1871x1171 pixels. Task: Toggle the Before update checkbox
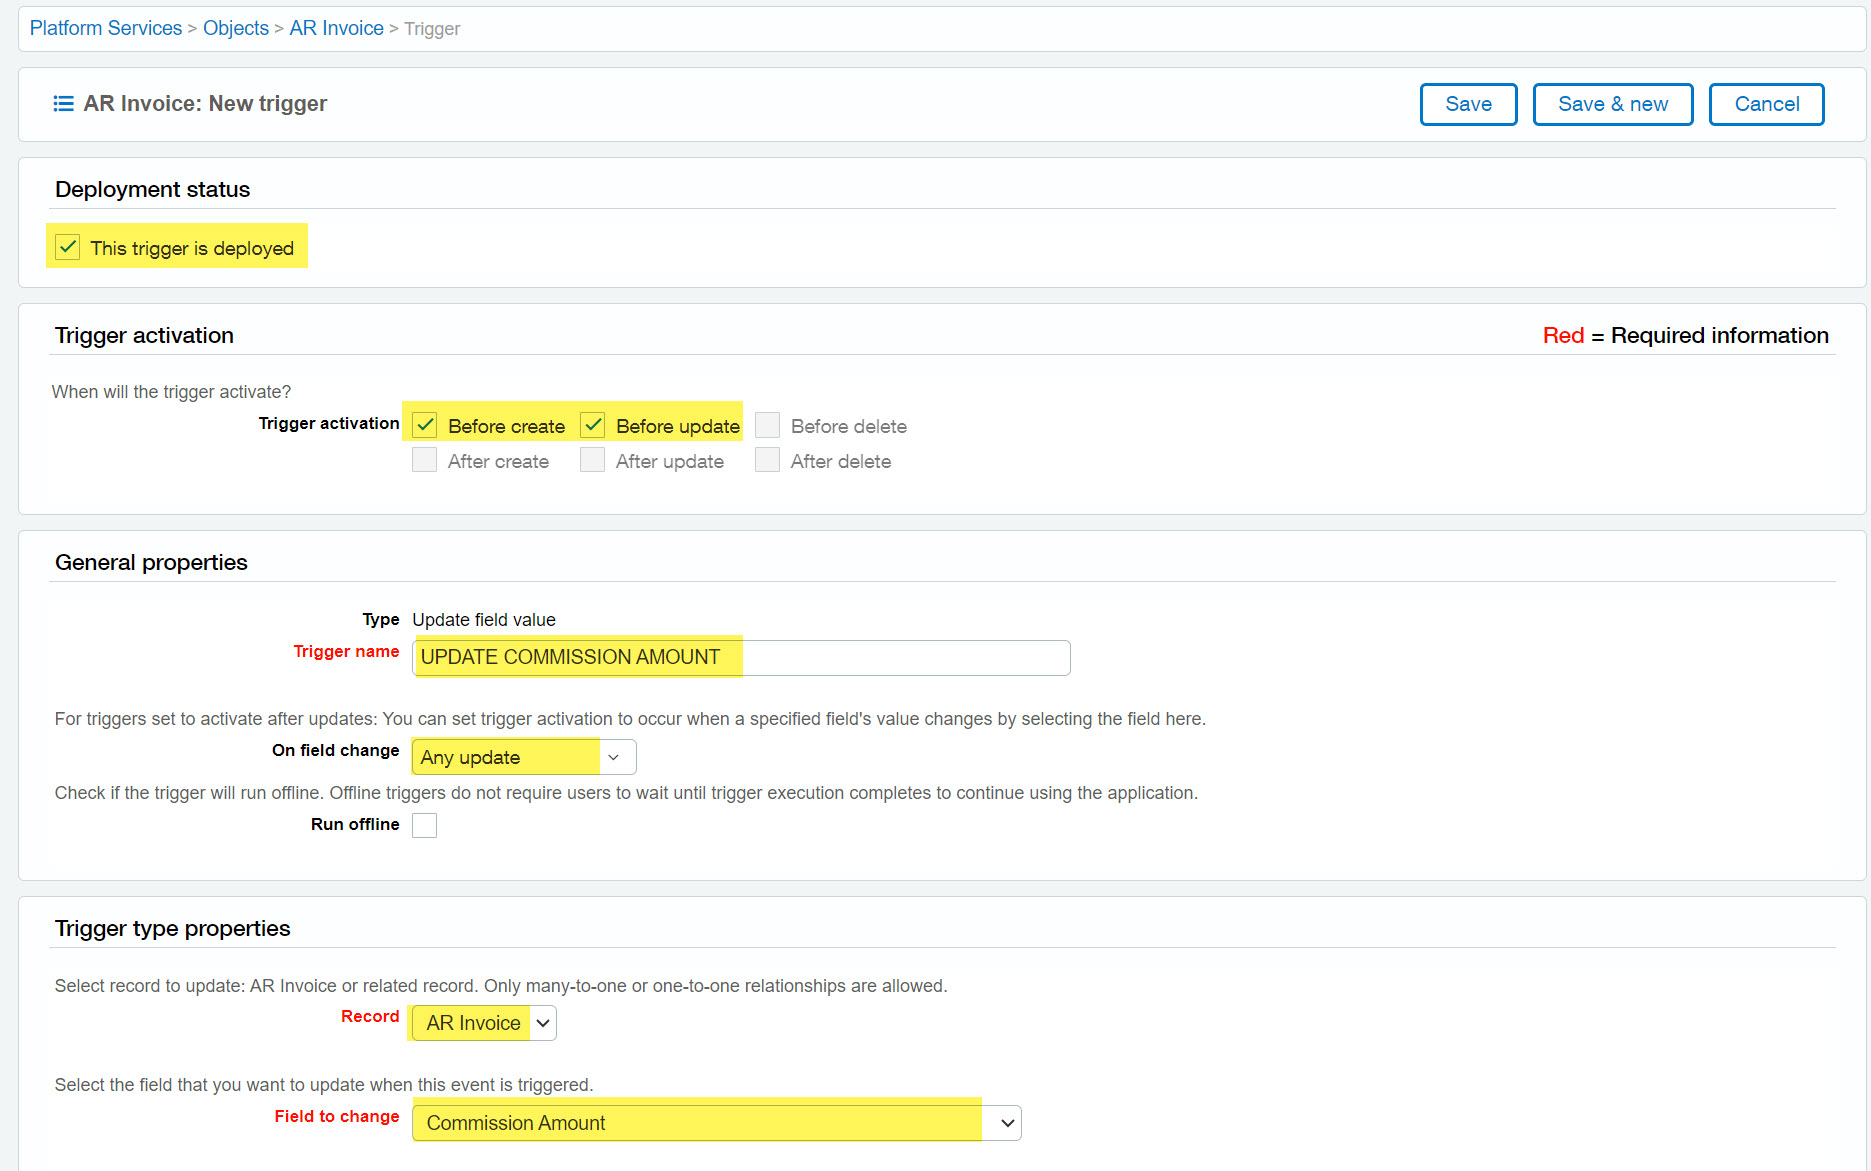[x=593, y=425]
